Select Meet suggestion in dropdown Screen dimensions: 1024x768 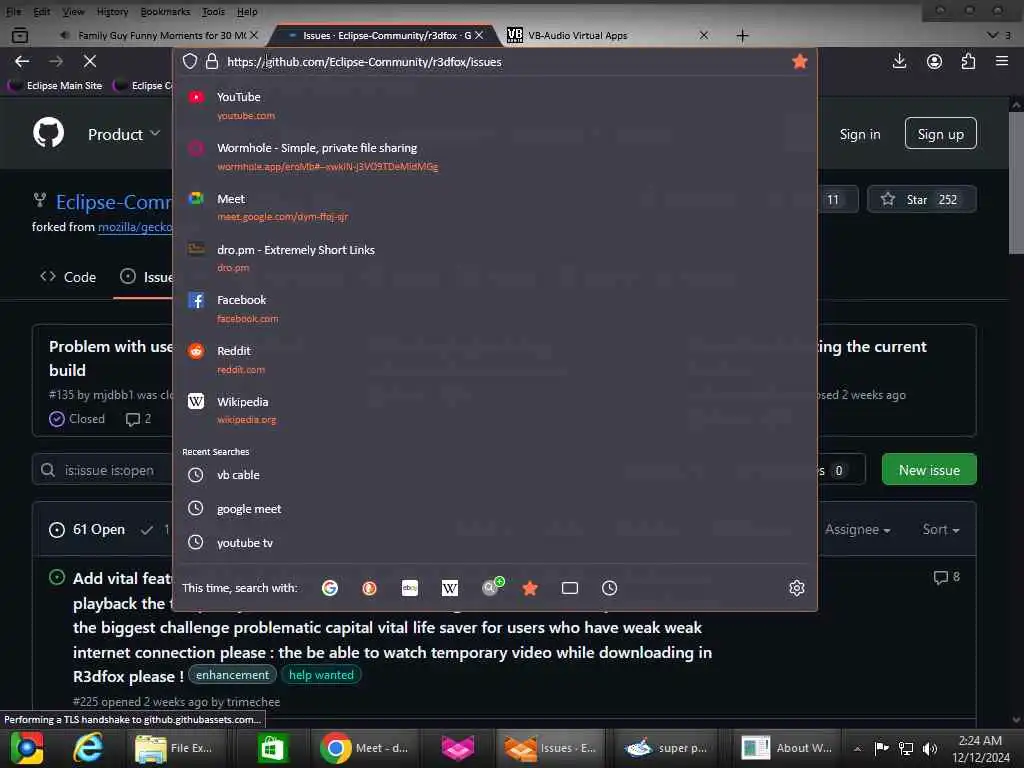[x=495, y=206]
